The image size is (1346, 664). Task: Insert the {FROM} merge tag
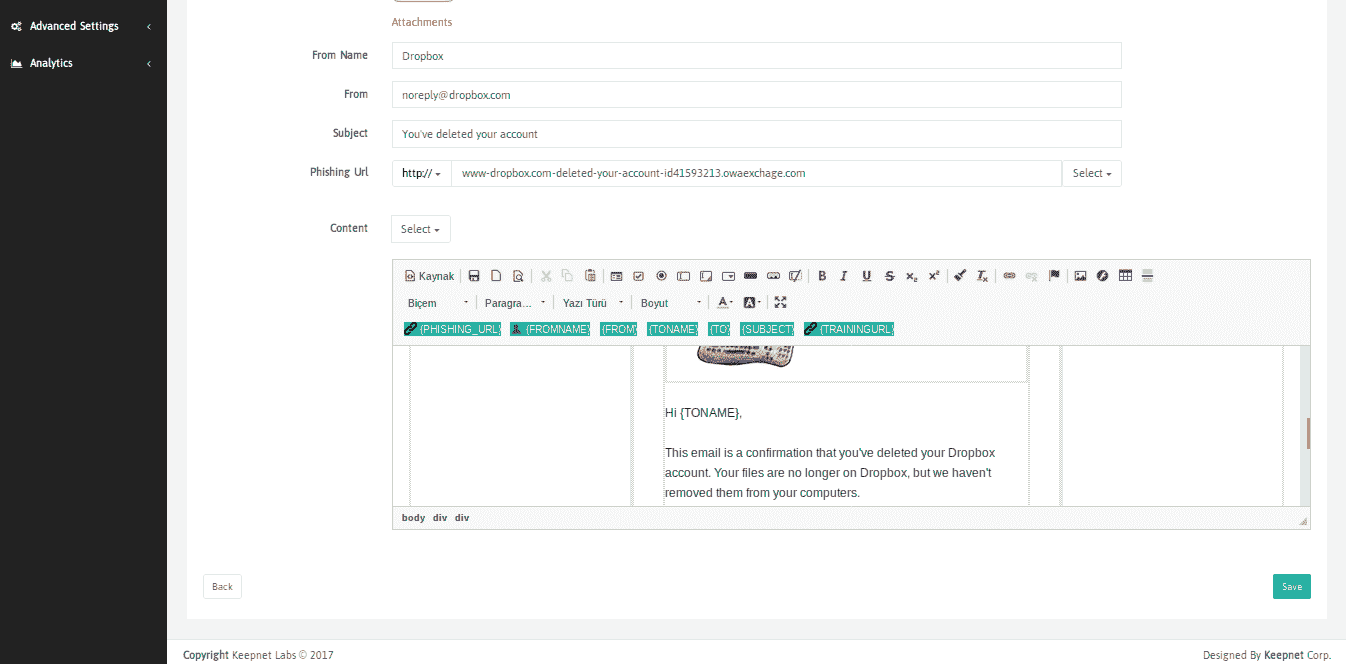[x=619, y=329]
